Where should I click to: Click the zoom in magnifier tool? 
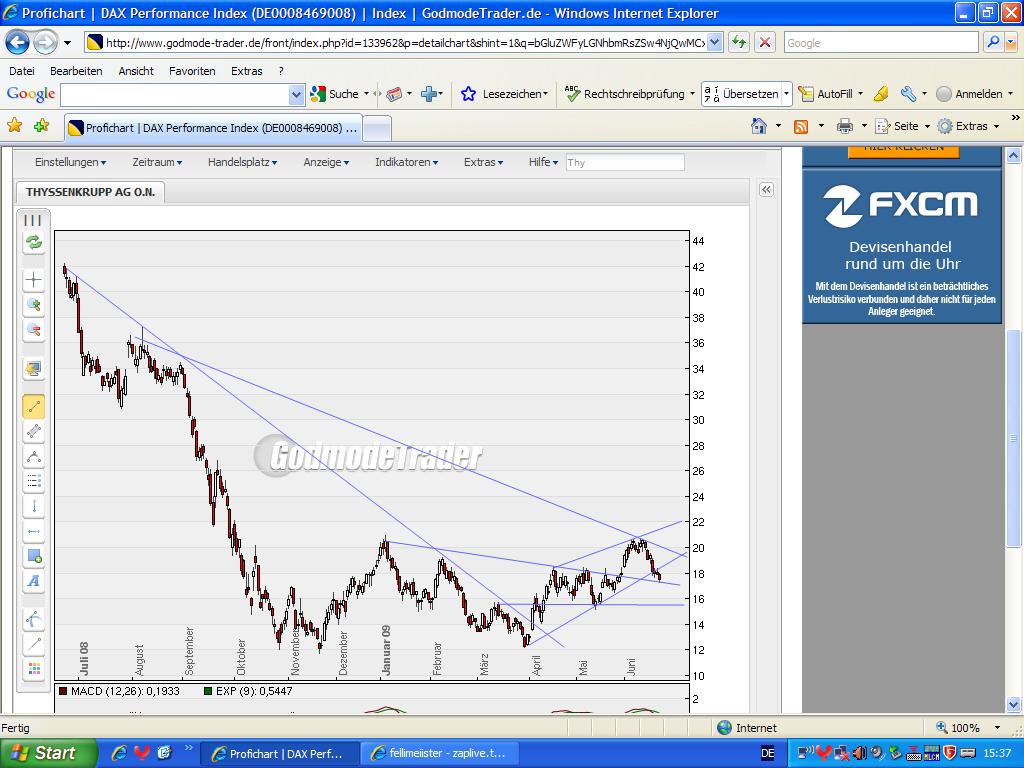click(x=34, y=305)
